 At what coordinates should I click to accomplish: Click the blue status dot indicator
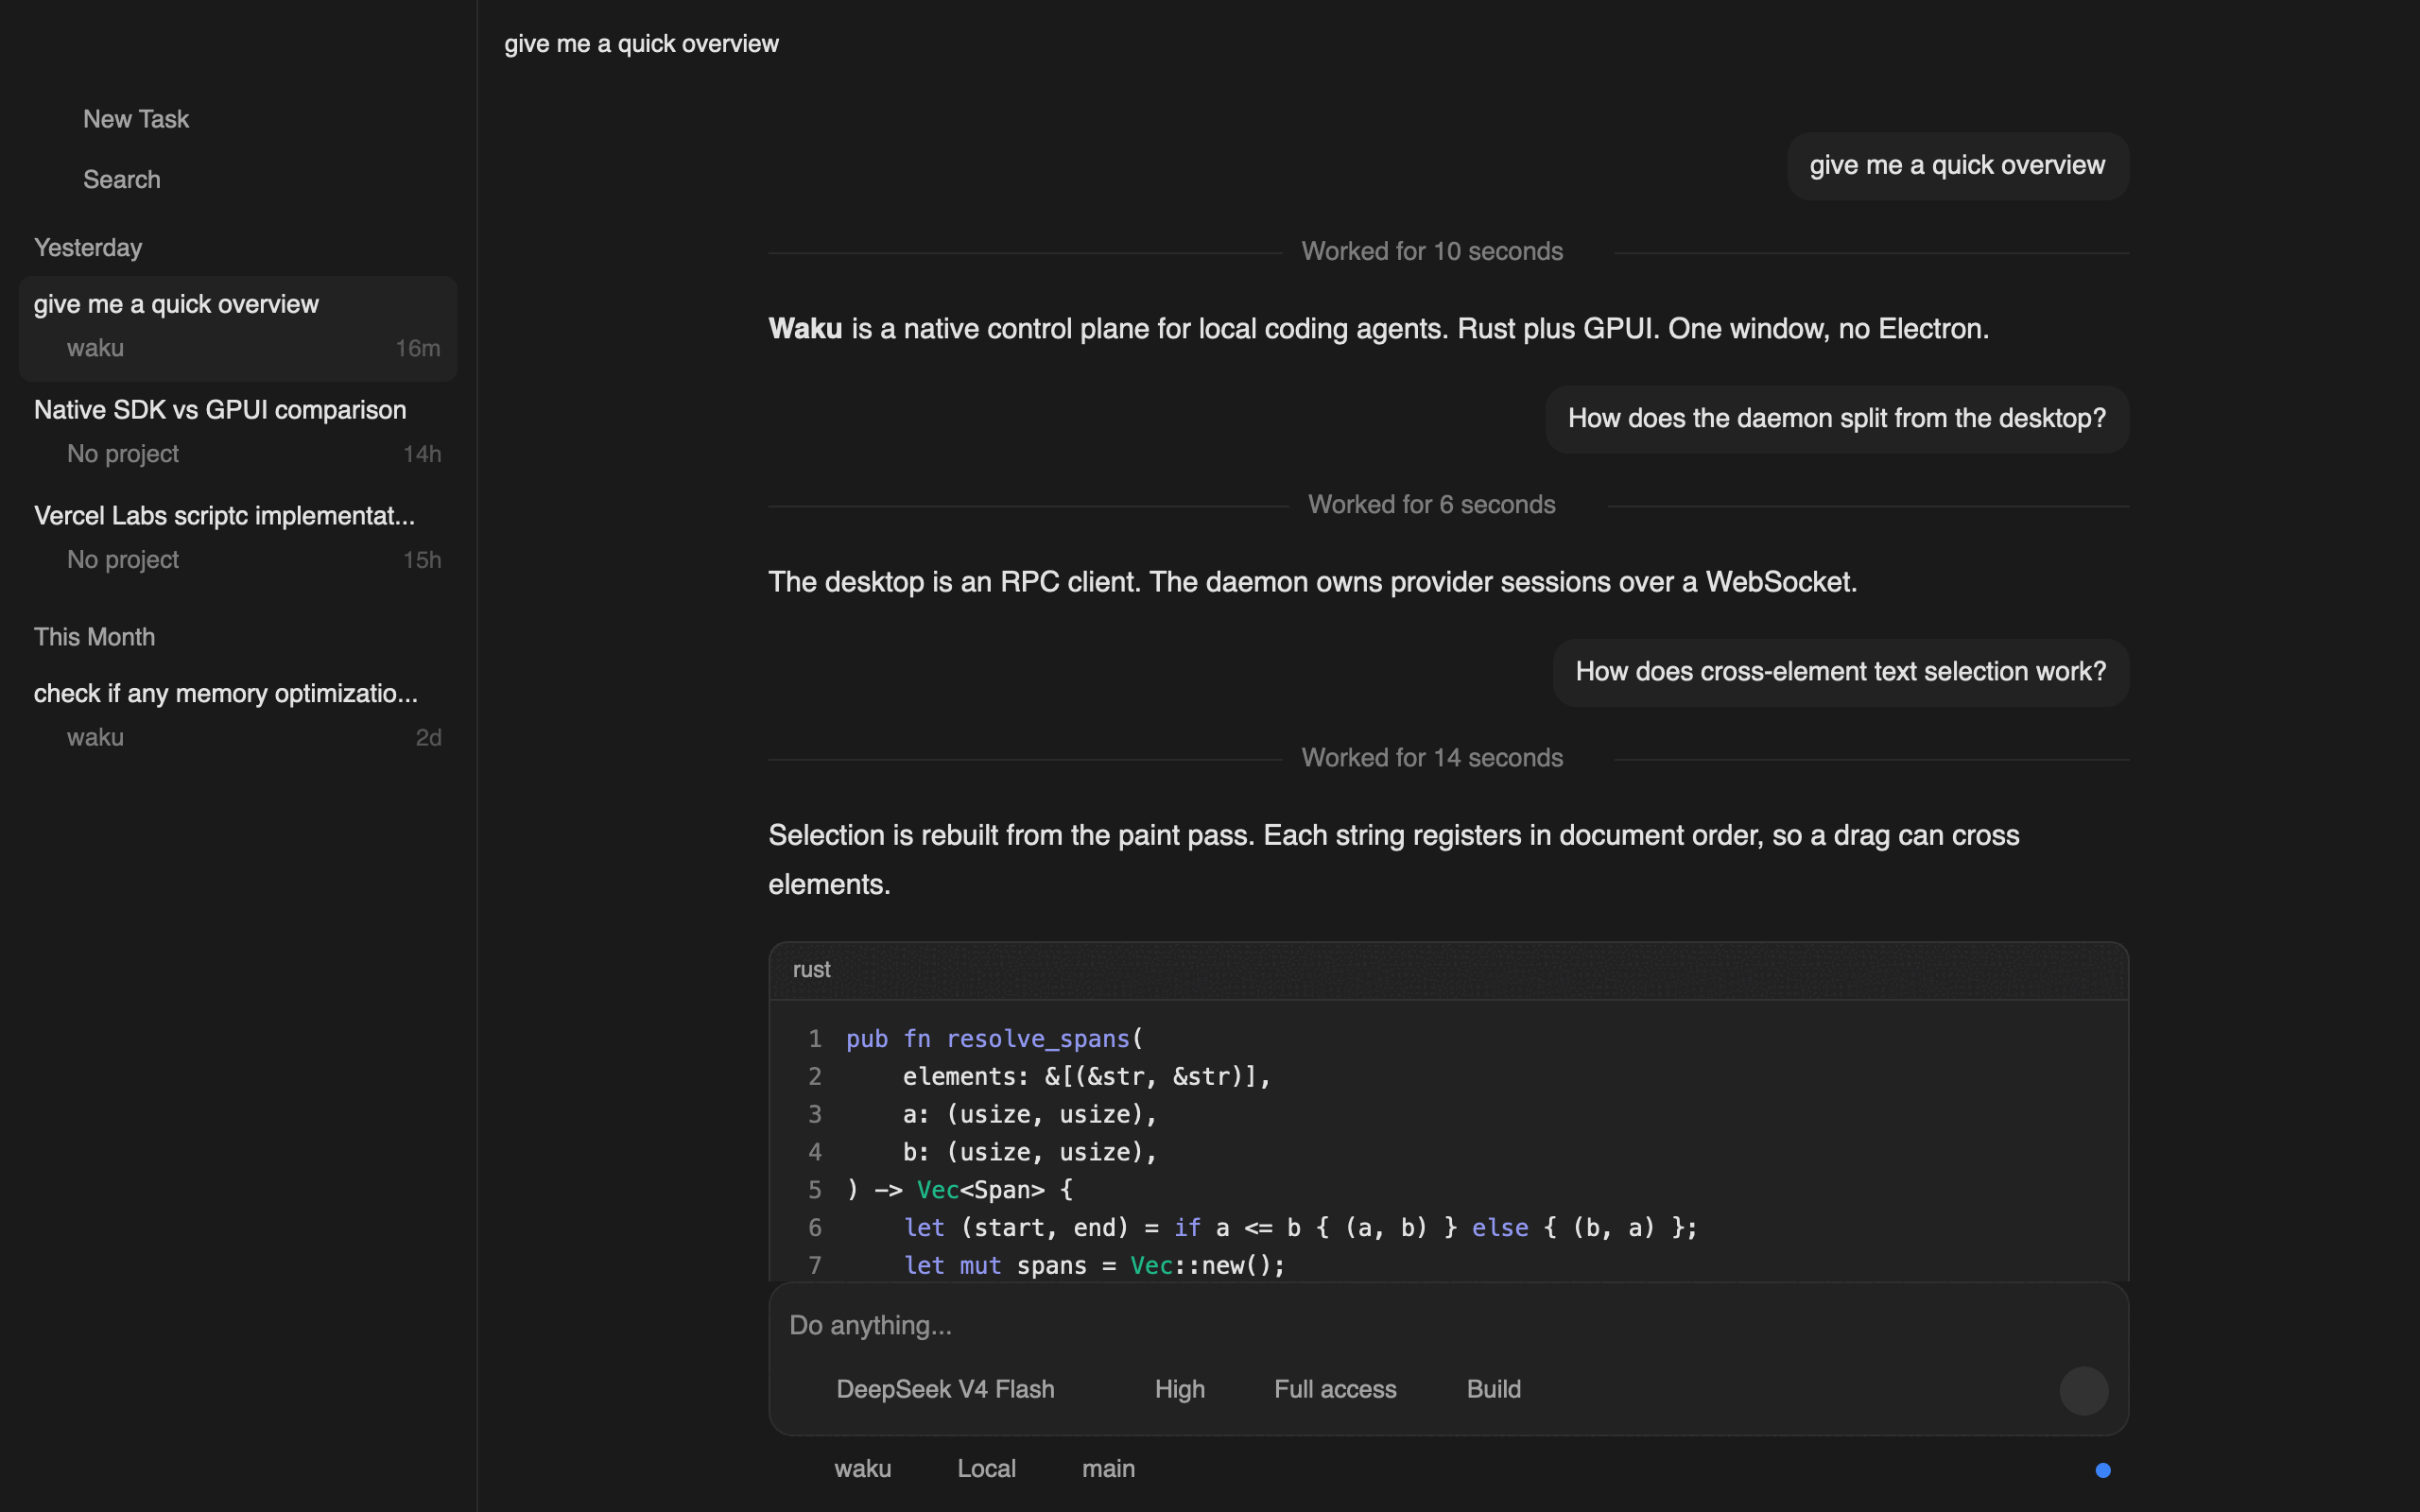click(x=2103, y=1470)
